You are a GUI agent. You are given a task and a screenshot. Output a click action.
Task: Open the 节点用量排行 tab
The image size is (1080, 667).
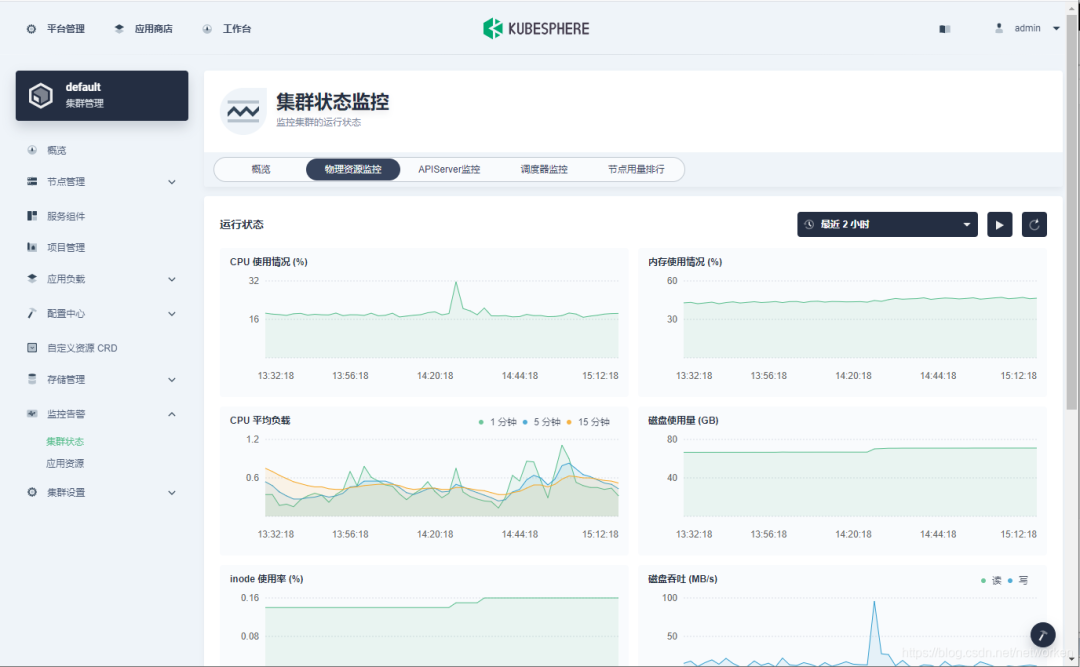pos(636,169)
